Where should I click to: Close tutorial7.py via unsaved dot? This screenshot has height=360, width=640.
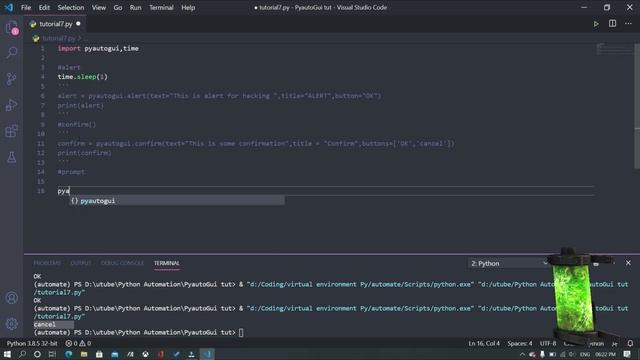(x=78, y=24)
